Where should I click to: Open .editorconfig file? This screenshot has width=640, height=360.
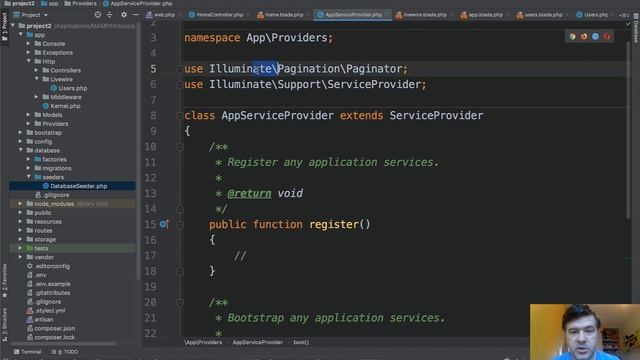(52, 266)
